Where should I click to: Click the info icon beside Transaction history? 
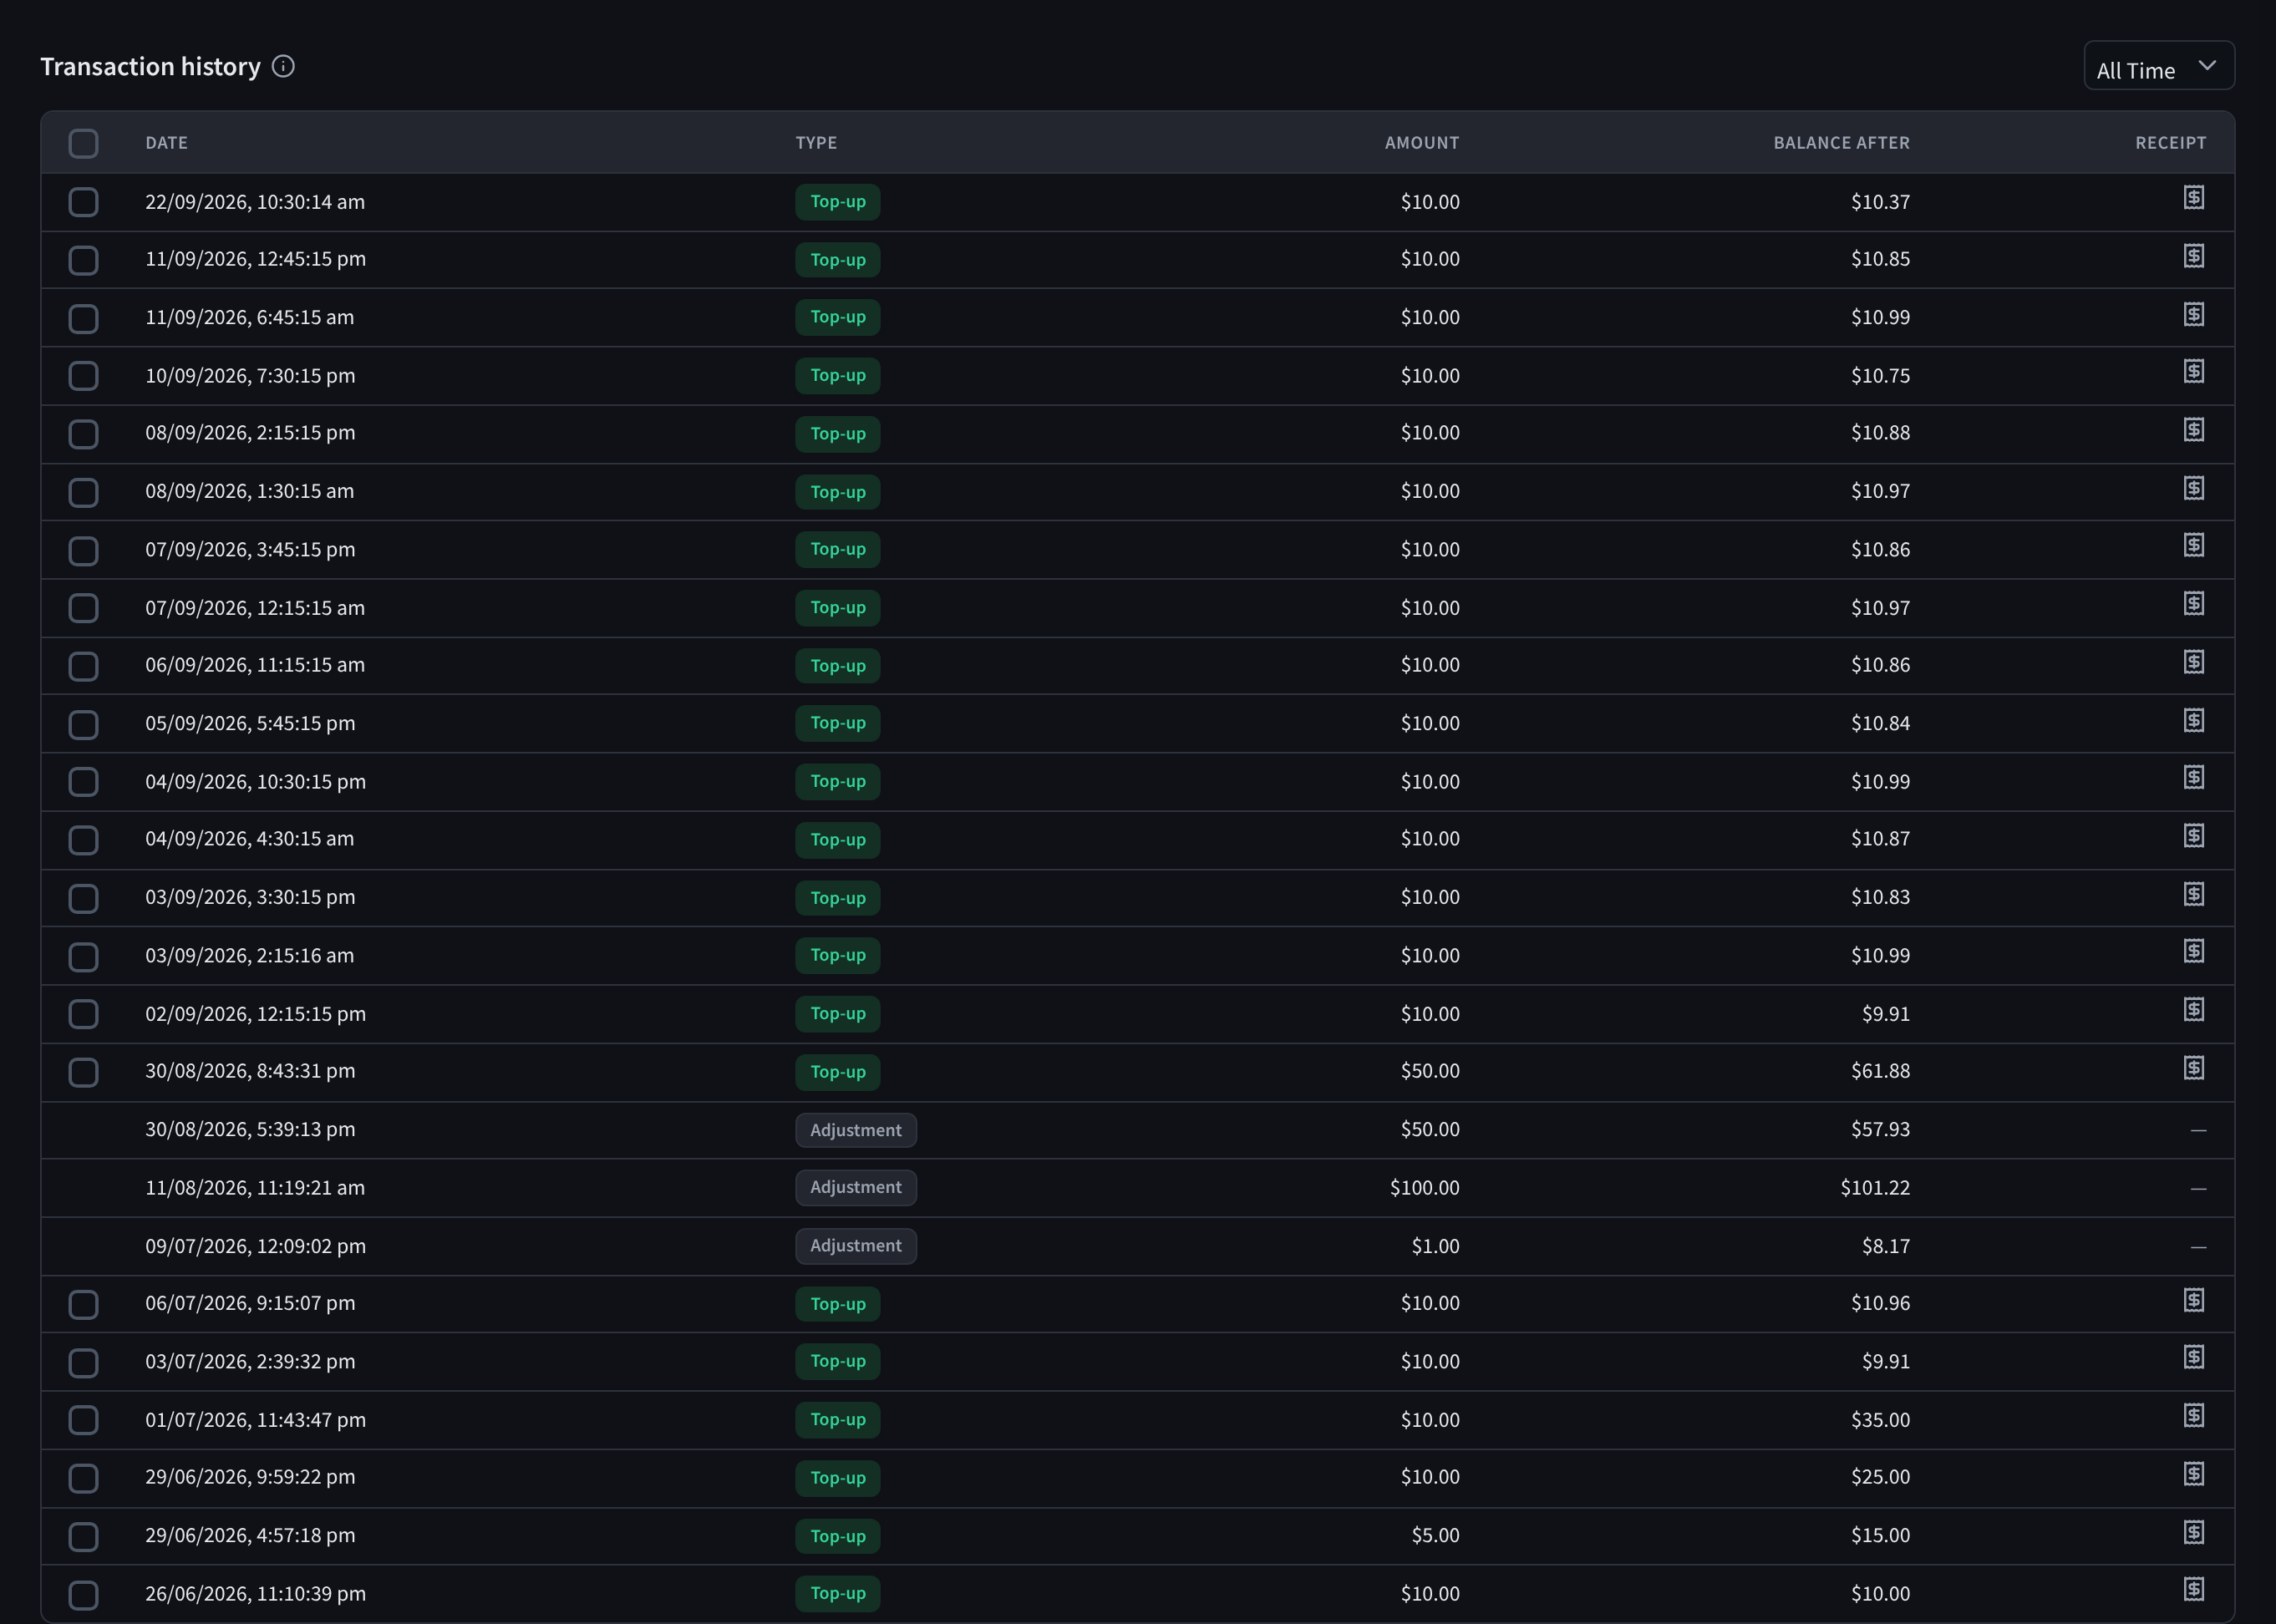283,66
